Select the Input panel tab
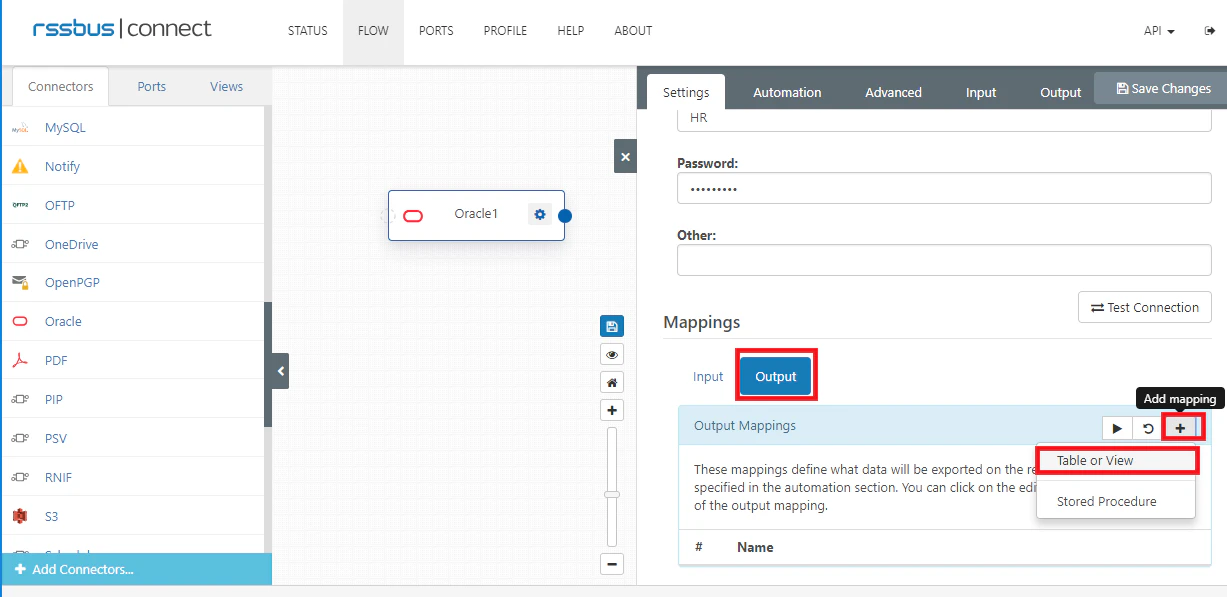The image size is (1227, 597). pyautogui.click(x=981, y=92)
